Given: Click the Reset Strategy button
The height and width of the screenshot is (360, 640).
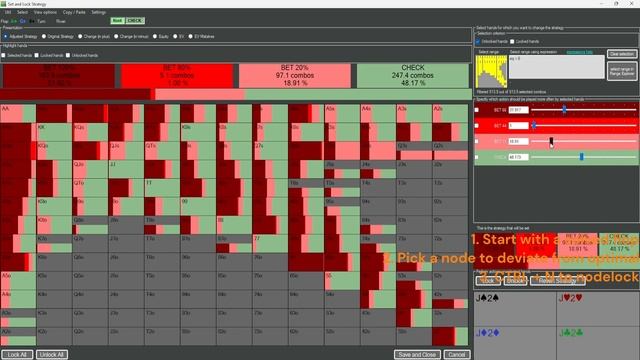Looking at the screenshot, I should click(x=557, y=280).
